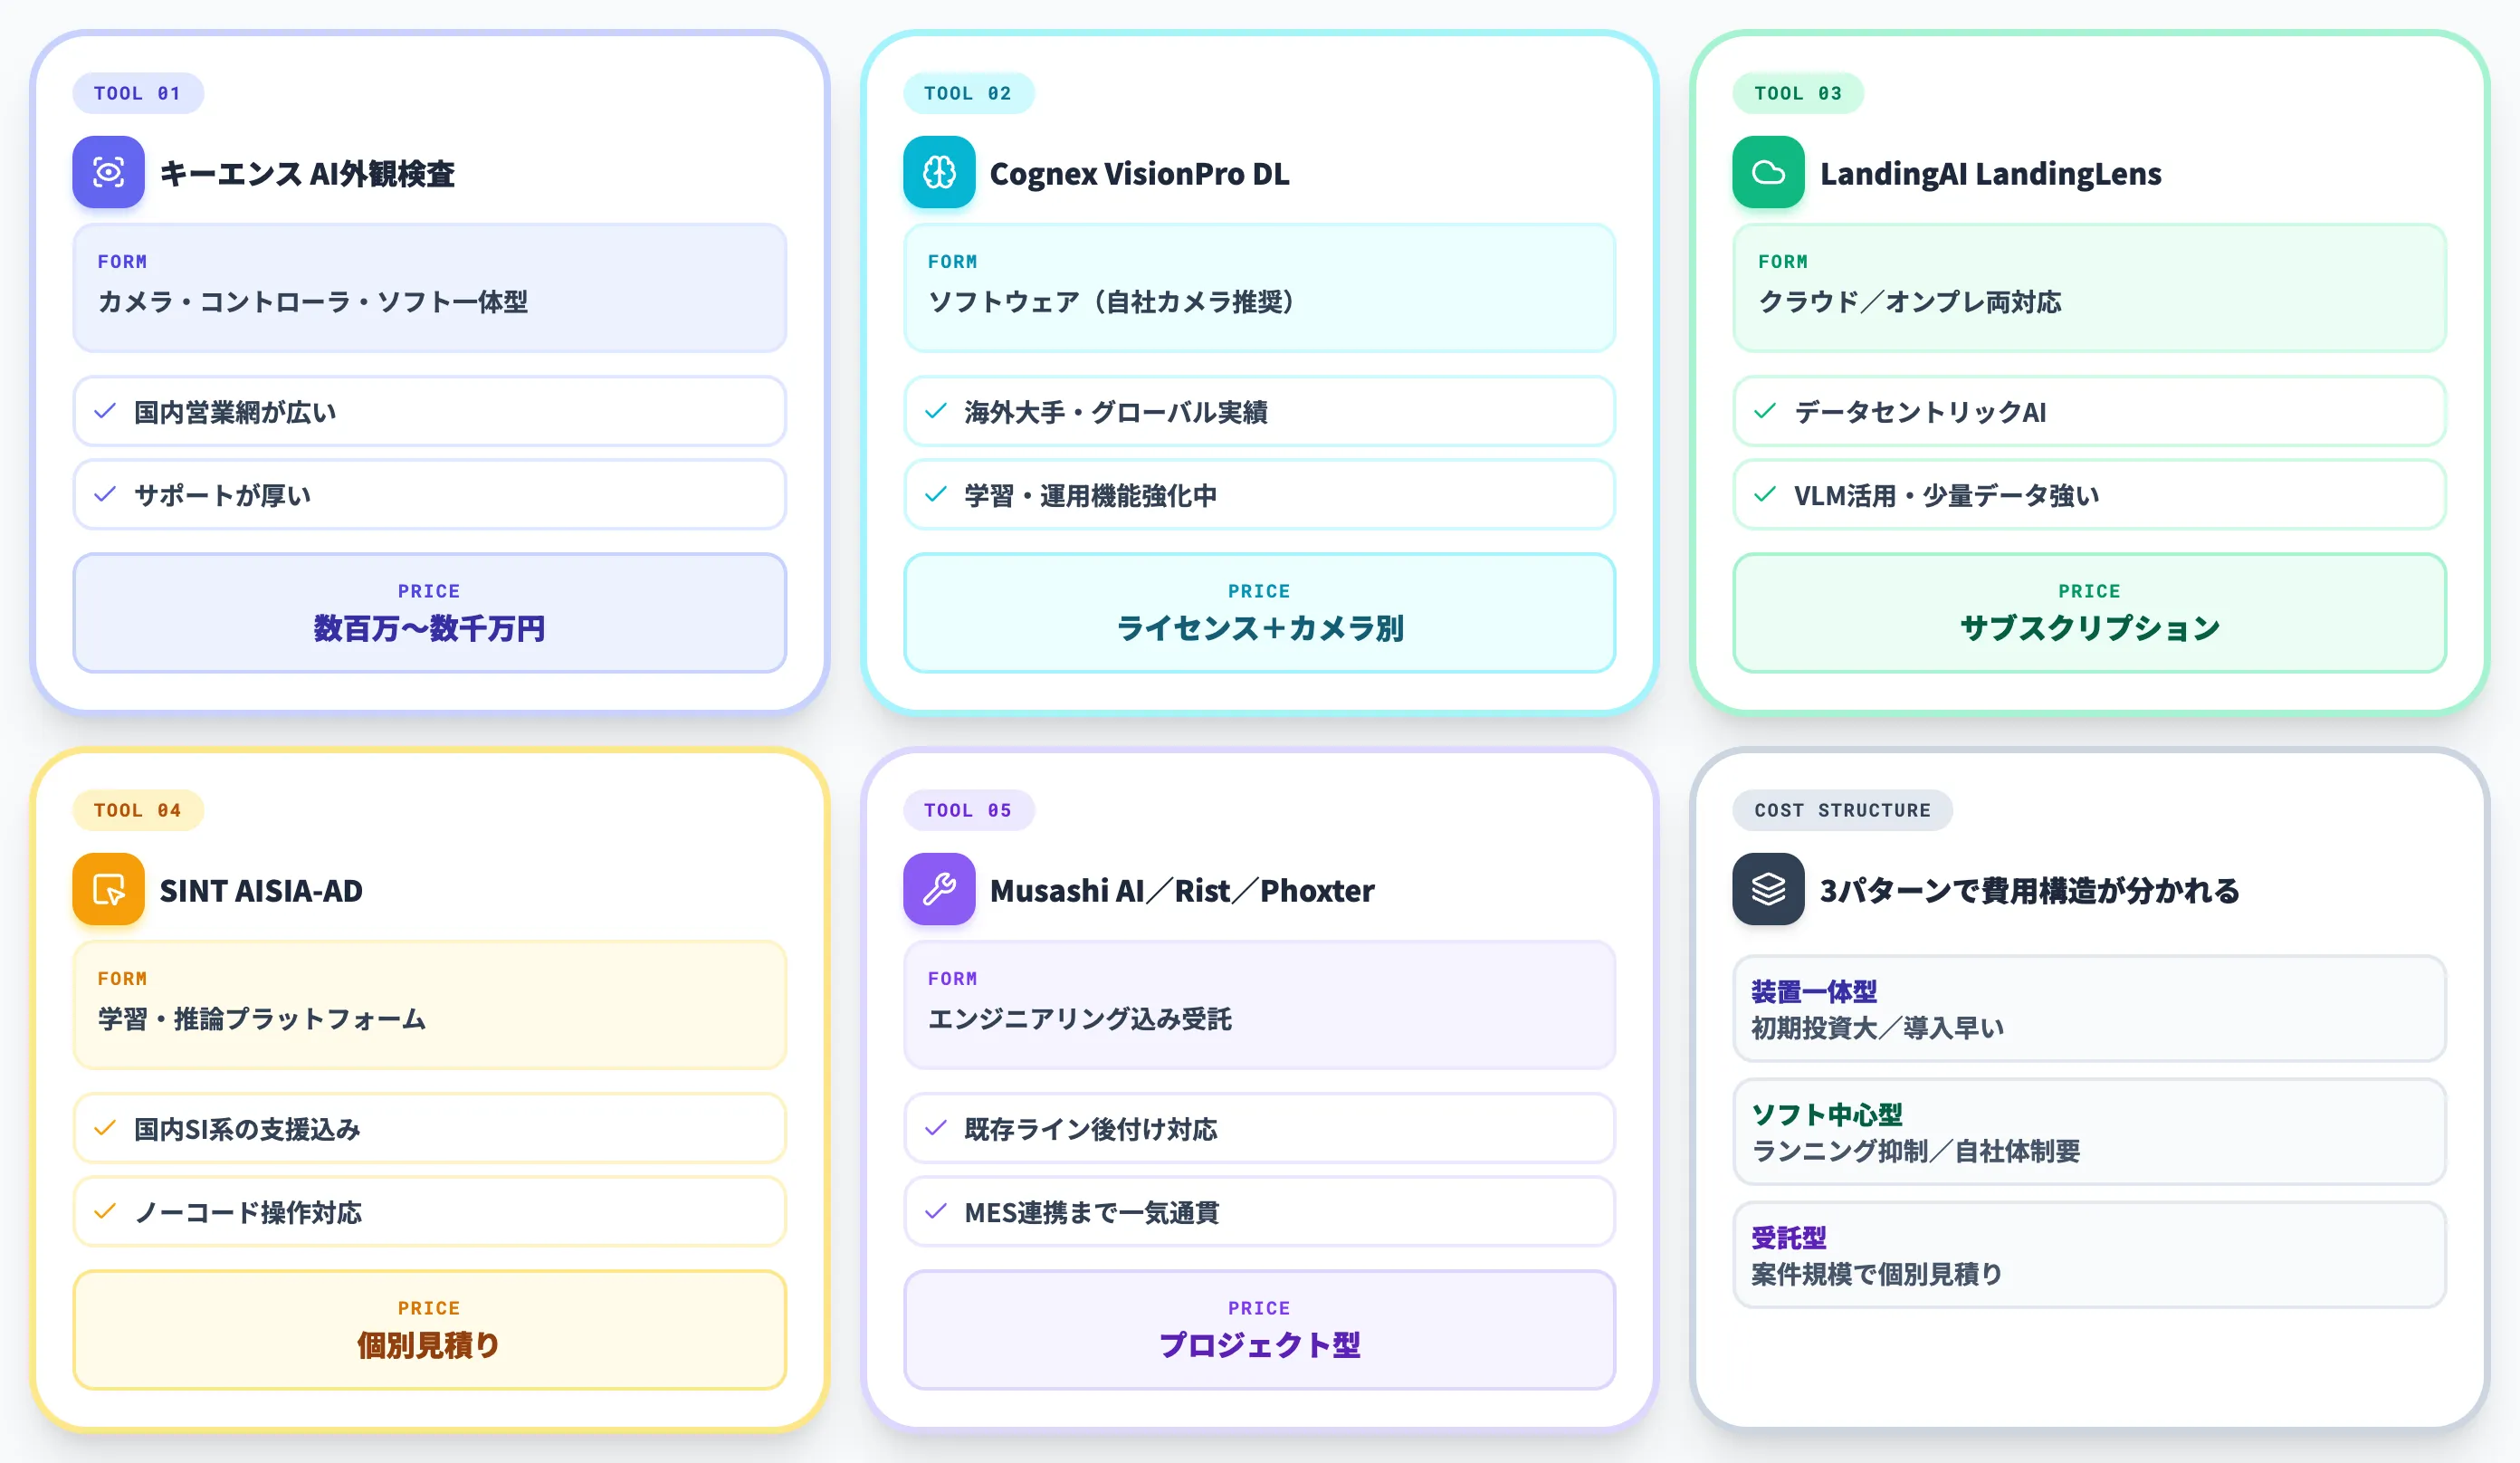Click the TOOL 04 badge
Viewport: 2520px width, 1463px height.
138,810
